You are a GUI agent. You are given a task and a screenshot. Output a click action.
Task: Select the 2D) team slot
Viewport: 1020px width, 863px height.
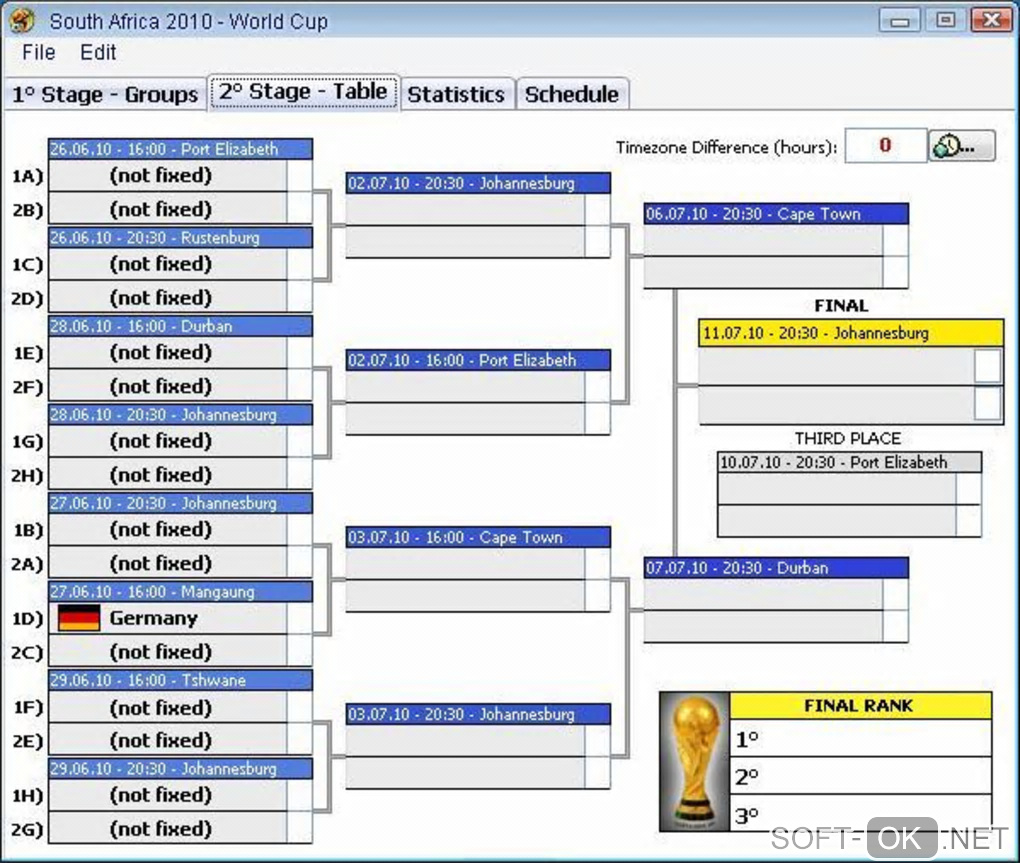click(x=168, y=298)
